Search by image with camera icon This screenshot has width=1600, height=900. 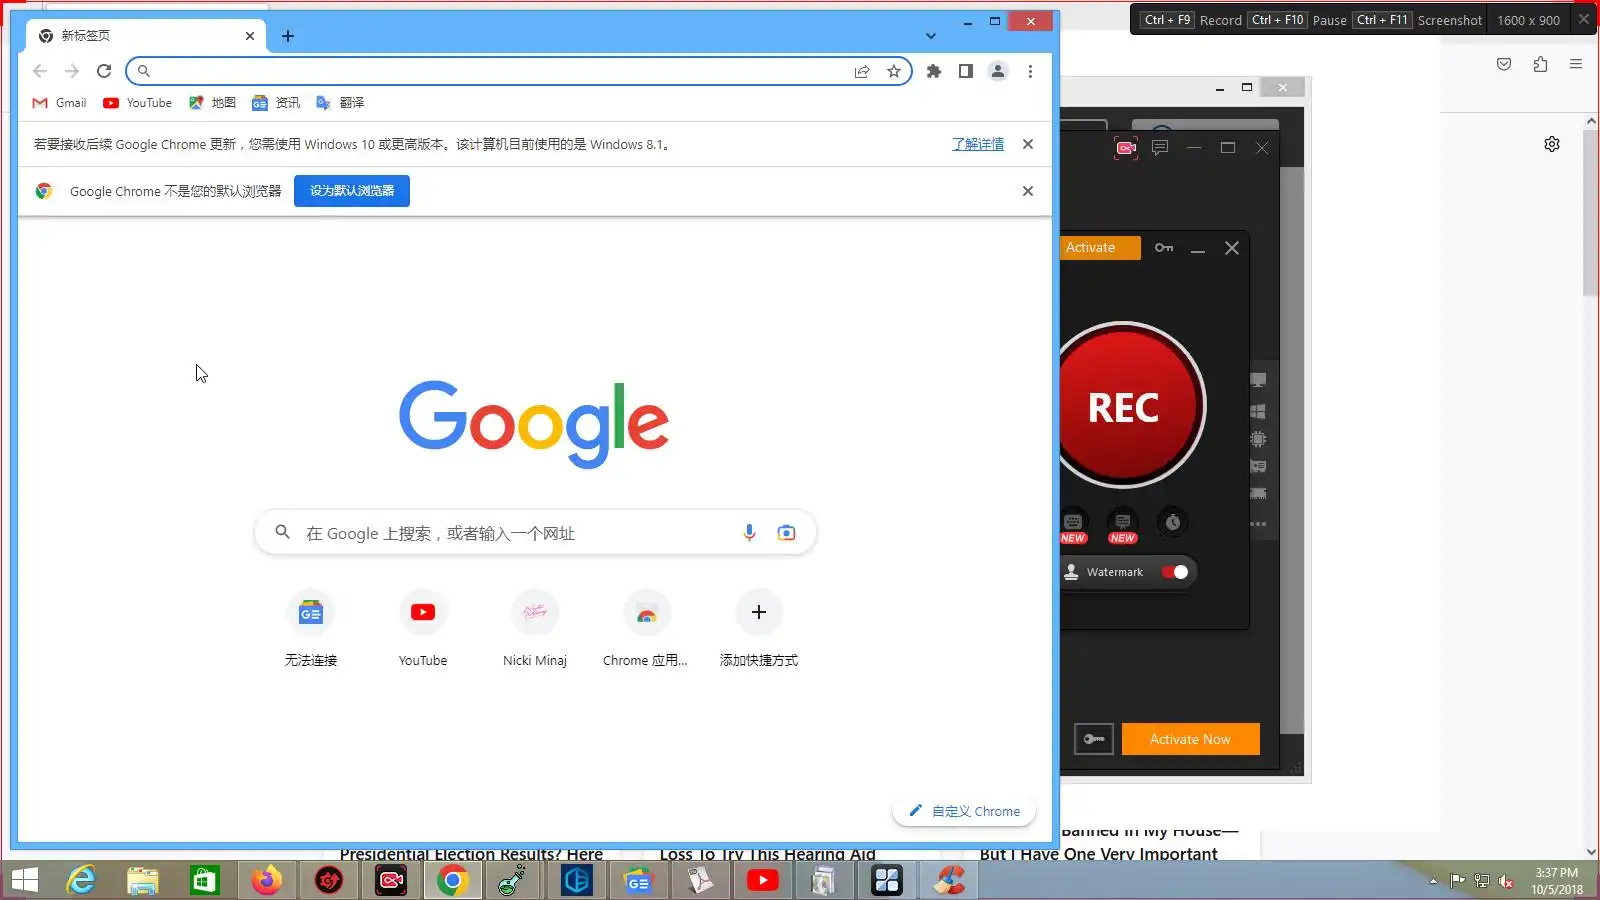pyautogui.click(x=787, y=533)
